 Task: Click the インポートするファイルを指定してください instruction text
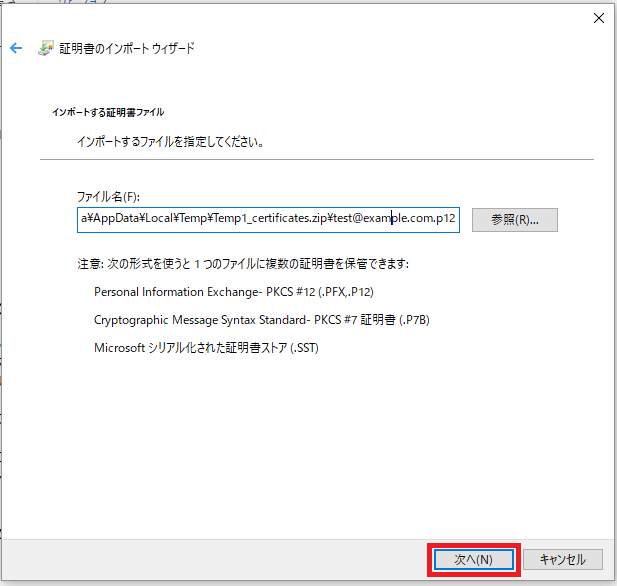coord(170,142)
